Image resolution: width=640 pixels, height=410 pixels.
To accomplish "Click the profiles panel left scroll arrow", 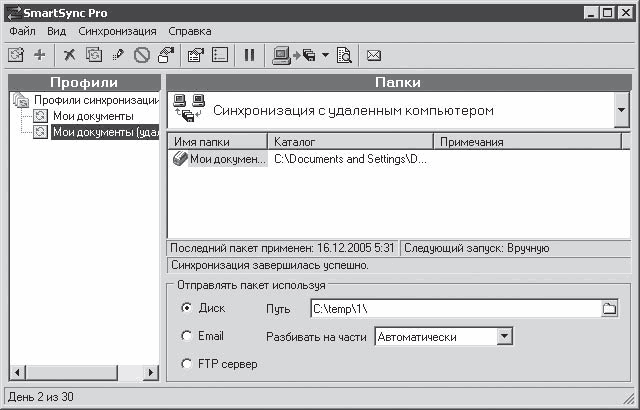I will [17, 372].
